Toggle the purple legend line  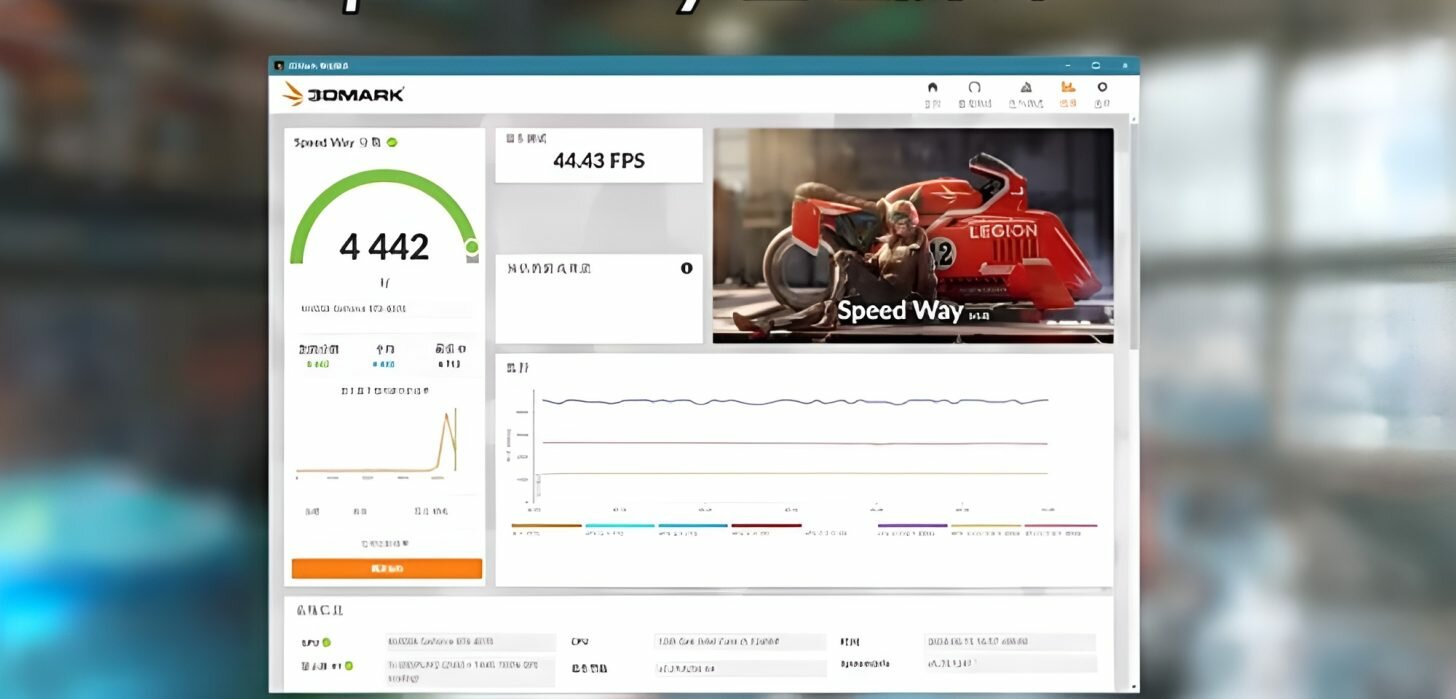(912, 525)
